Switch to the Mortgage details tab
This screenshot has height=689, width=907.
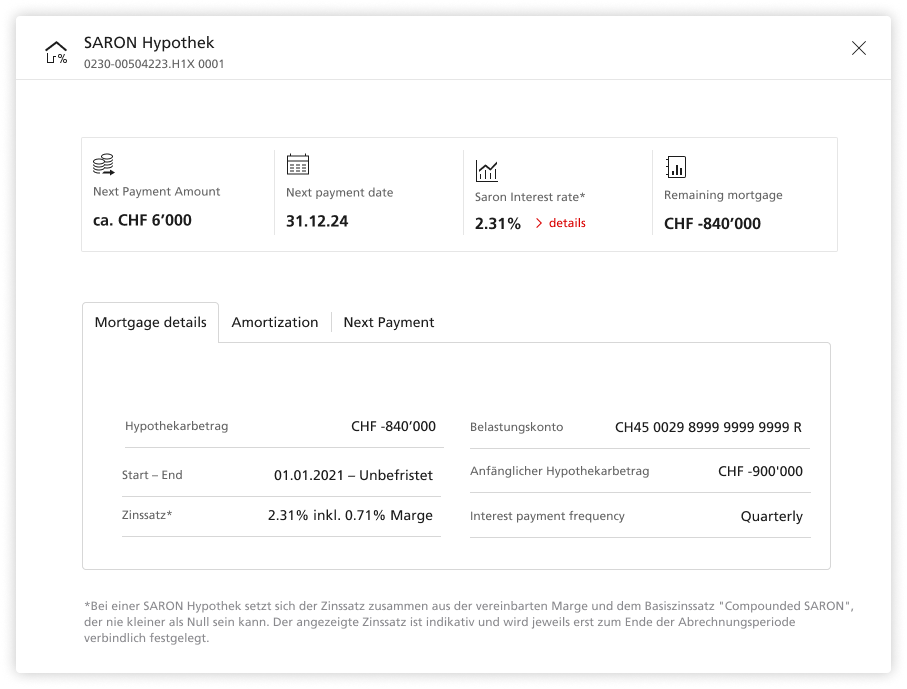[x=150, y=322]
